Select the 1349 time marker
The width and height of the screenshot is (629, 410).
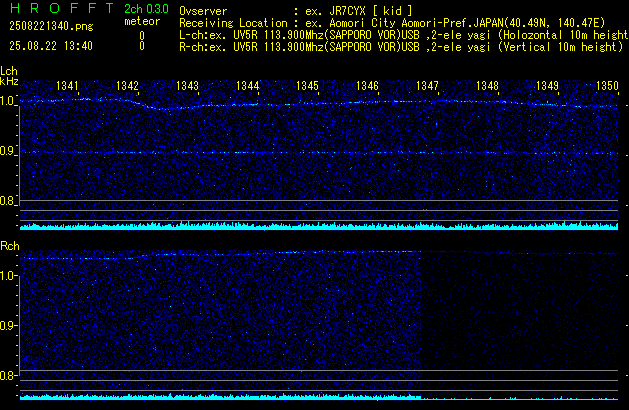(x=547, y=86)
